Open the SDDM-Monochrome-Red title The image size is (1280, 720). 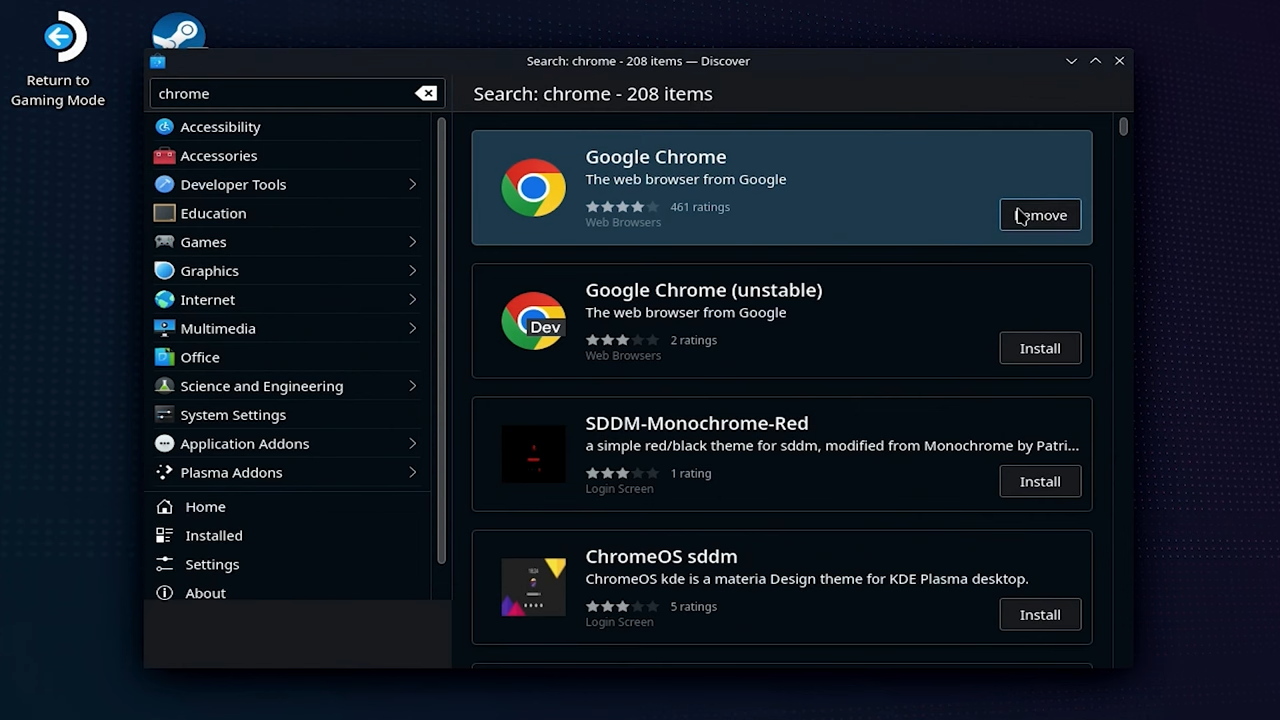tap(697, 423)
